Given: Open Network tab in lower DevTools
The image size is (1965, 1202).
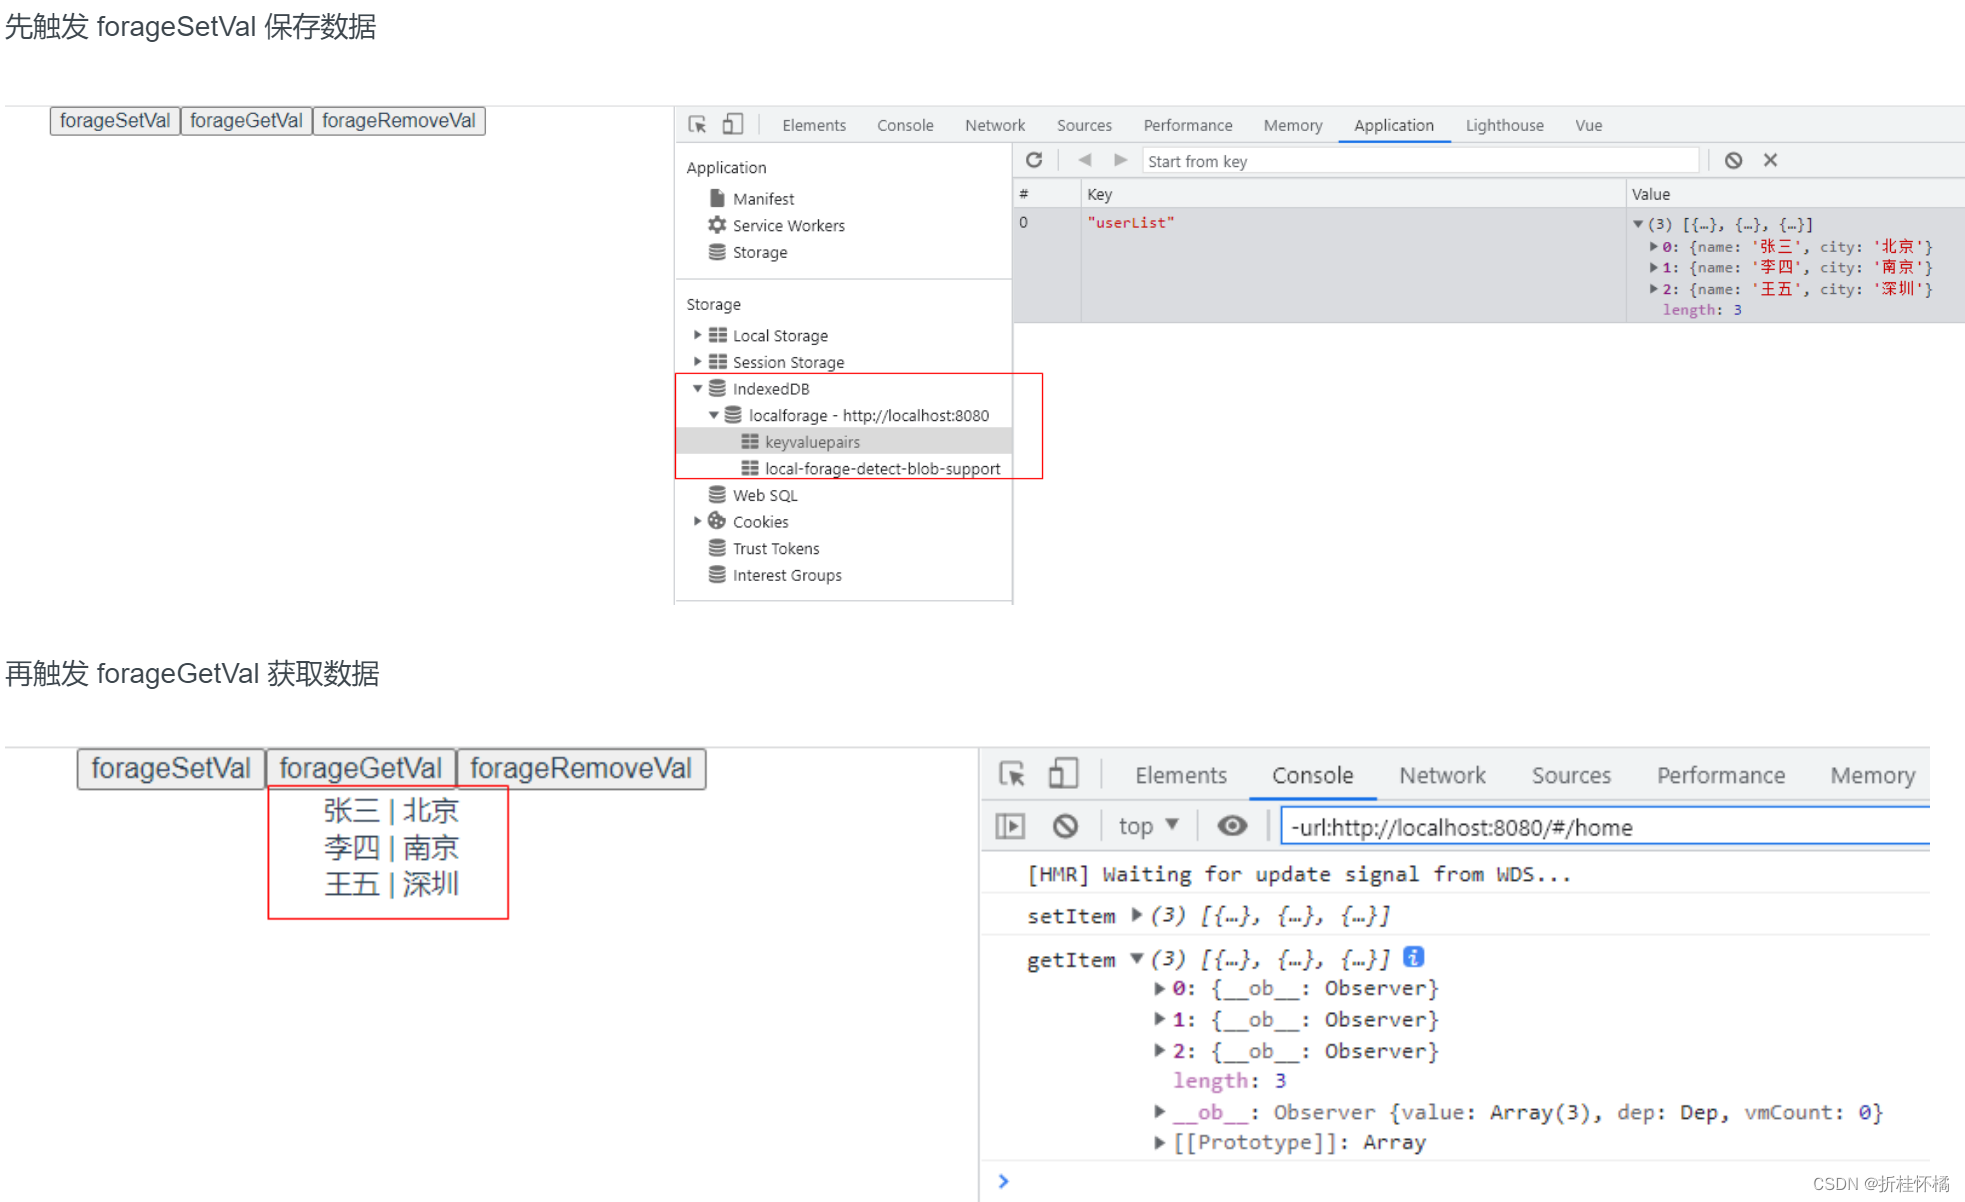Looking at the screenshot, I should pyautogui.click(x=1443, y=775).
